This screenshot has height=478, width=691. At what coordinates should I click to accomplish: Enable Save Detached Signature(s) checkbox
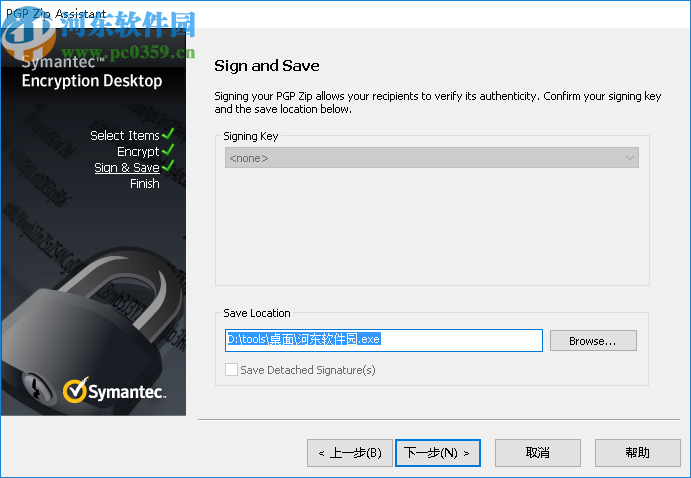coord(231,369)
